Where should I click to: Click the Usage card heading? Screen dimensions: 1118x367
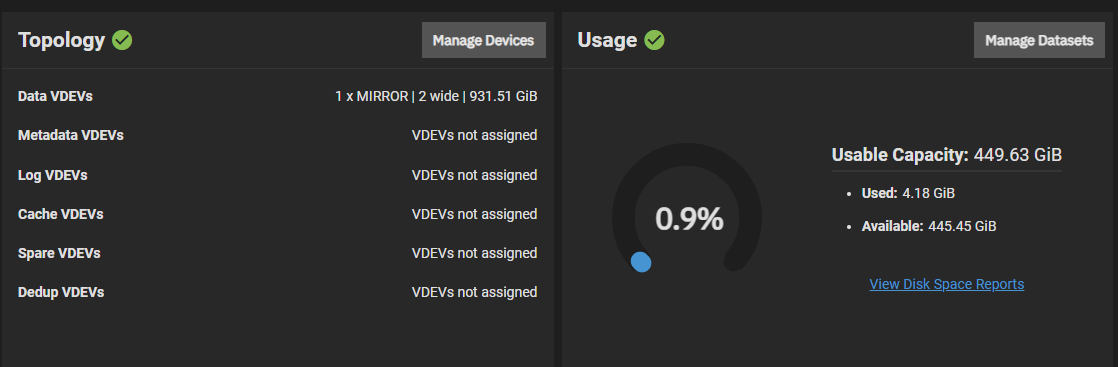coord(607,40)
